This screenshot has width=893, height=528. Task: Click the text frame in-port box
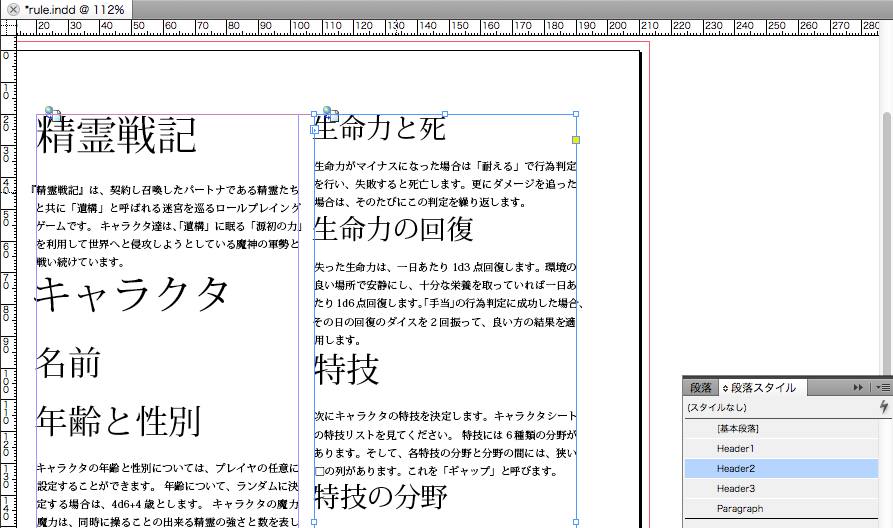point(314,130)
